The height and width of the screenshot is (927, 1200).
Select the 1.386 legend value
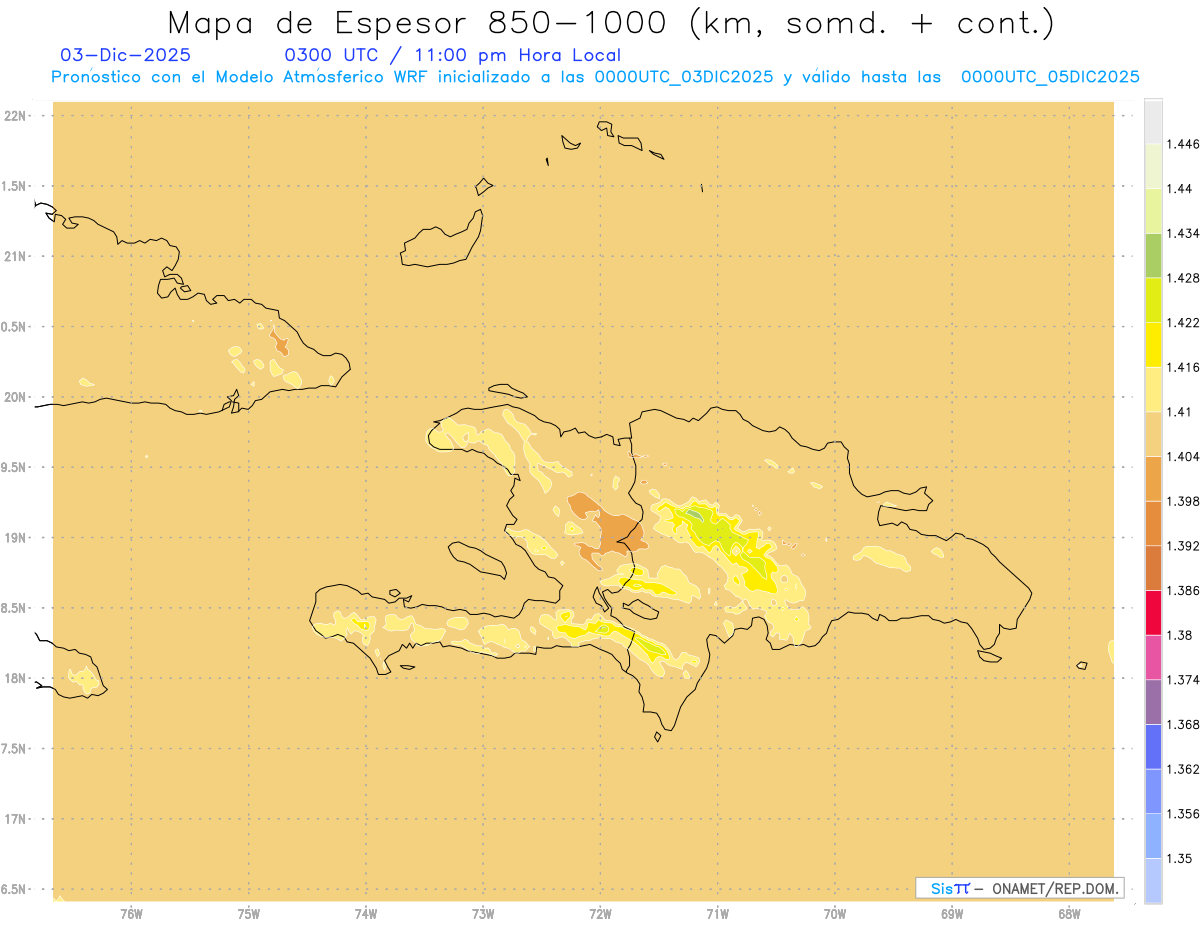coord(1185,591)
